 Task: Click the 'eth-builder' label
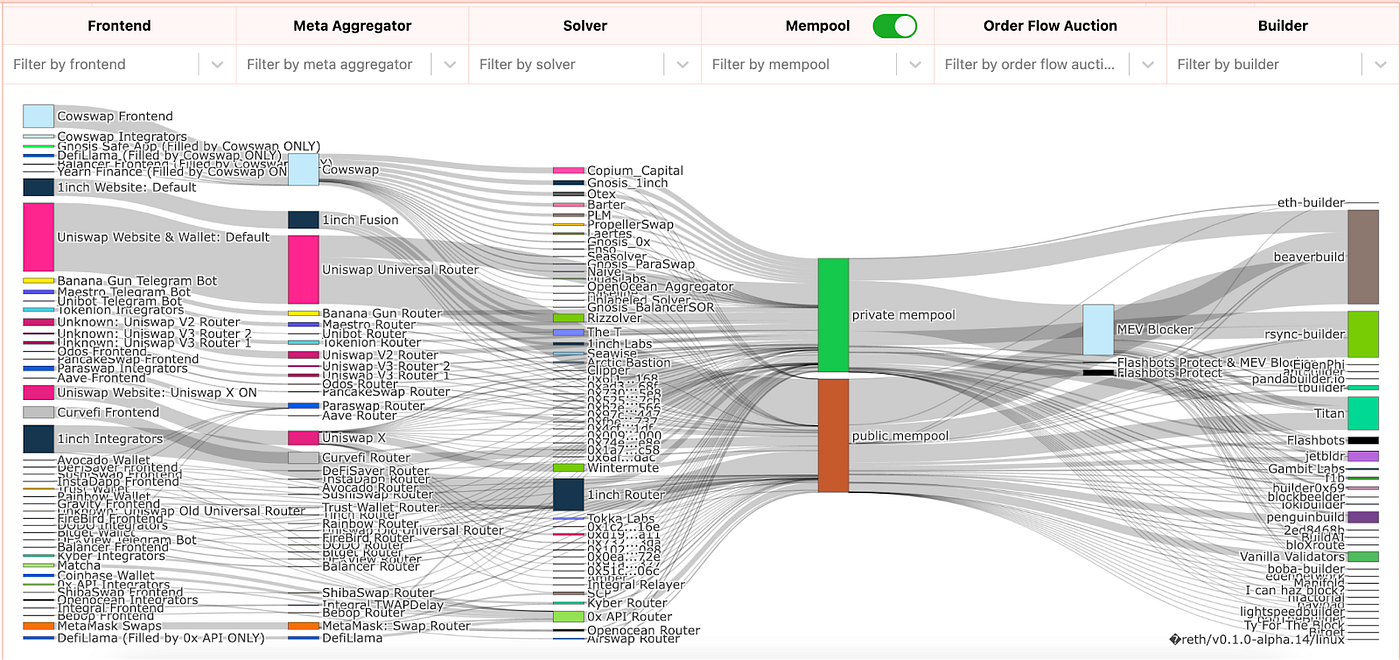point(1311,203)
